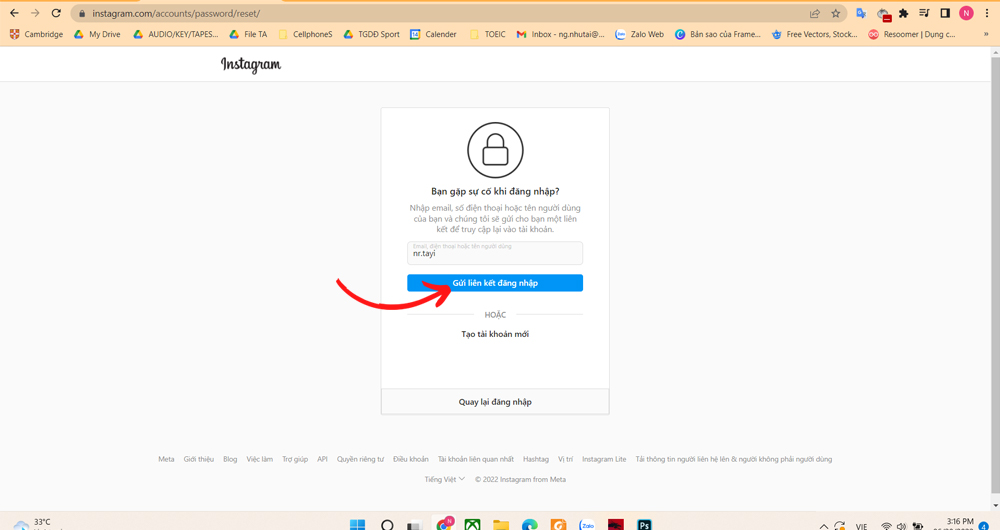The height and width of the screenshot is (530, 1000).
Task: Open the Việc làm footer link
Action: point(260,459)
